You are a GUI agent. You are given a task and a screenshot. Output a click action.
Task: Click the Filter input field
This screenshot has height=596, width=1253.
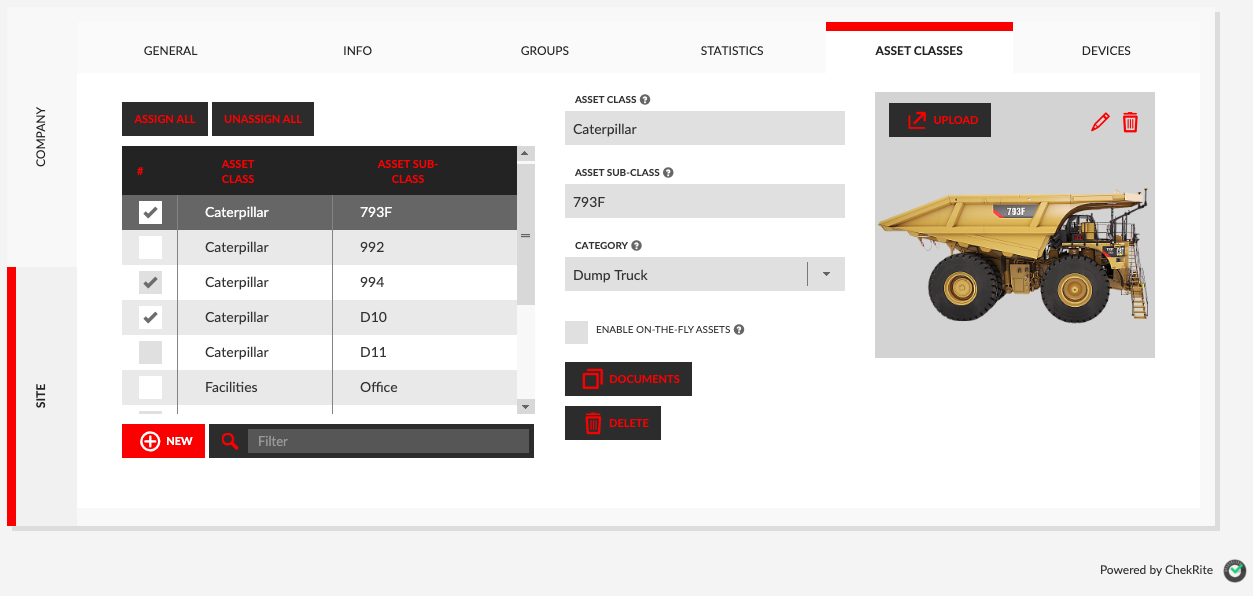coord(388,441)
